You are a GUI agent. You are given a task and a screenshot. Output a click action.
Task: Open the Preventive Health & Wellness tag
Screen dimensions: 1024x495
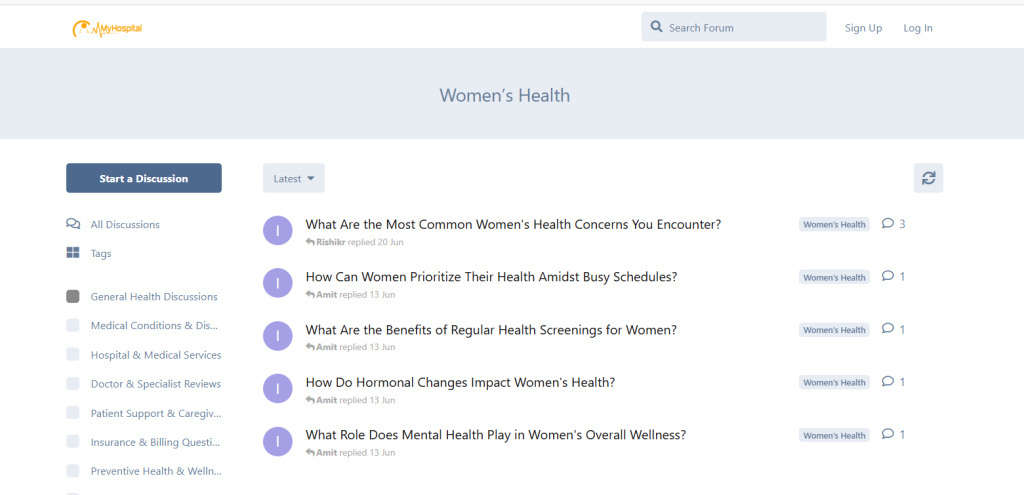[x=155, y=471]
